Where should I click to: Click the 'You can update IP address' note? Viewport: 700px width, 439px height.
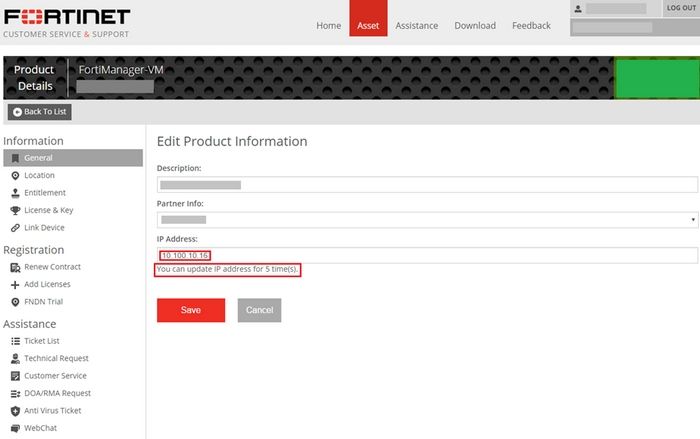tap(227, 269)
